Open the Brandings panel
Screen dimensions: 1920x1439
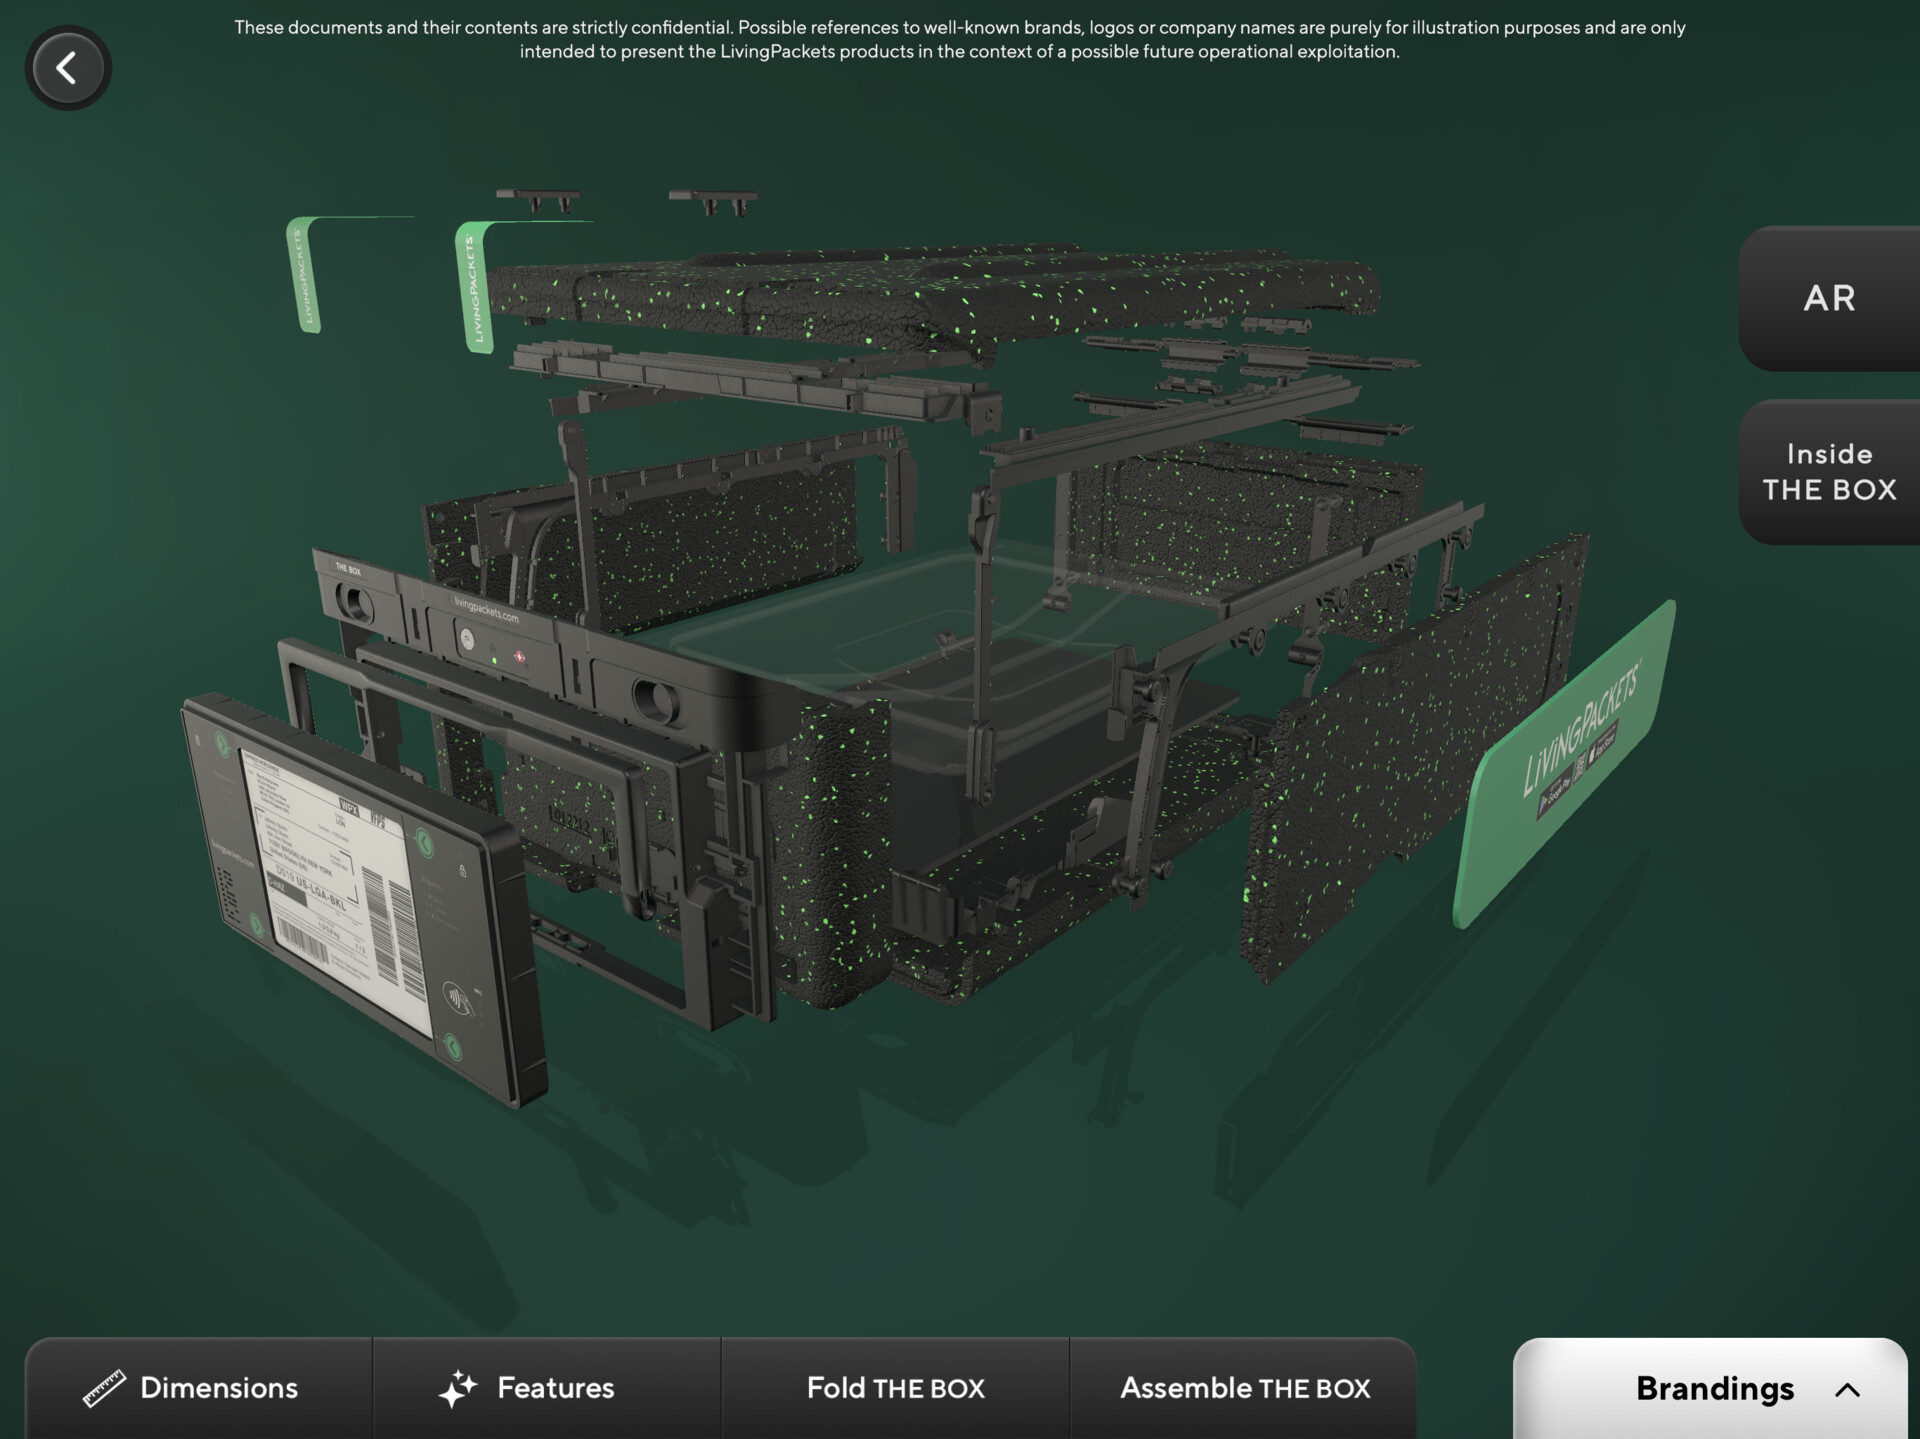coord(1712,1388)
